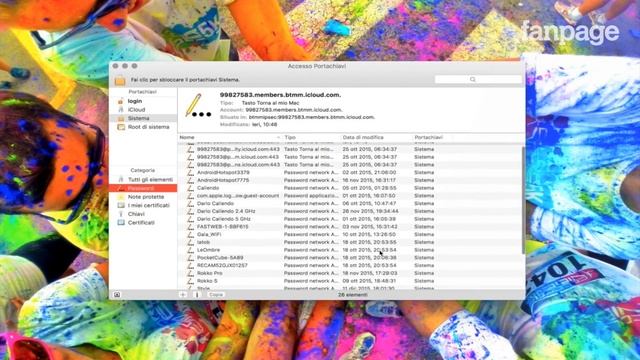The height and width of the screenshot is (360, 640).
Task: Click the login keychain padlock icon
Action: point(121,101)
